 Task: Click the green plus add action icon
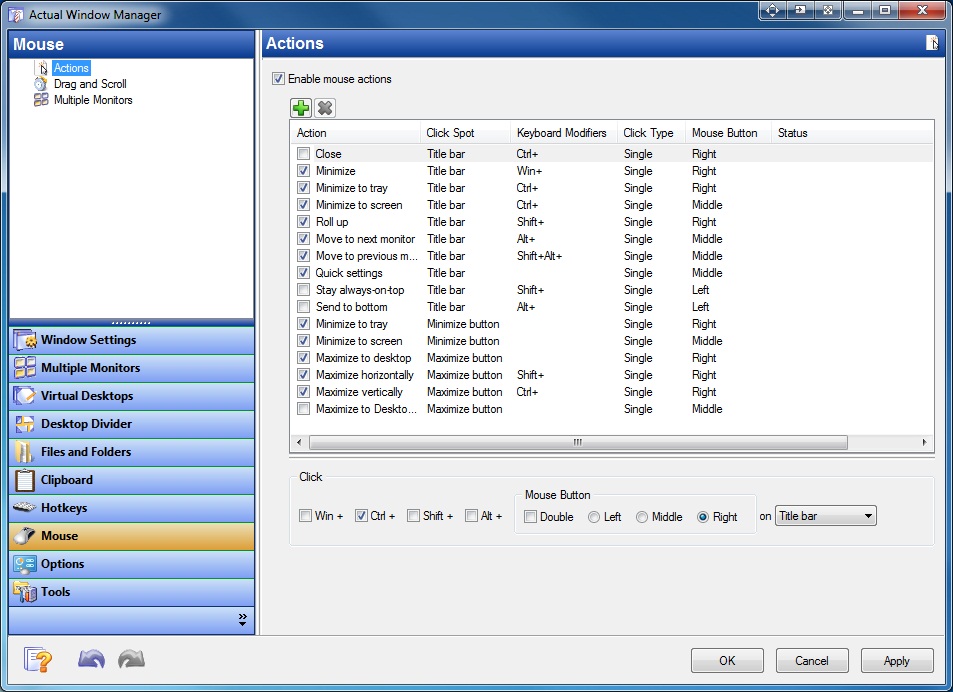301,108
